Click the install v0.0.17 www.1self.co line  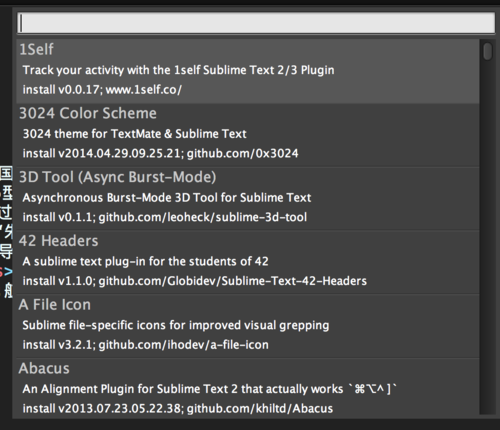(102, 90)
